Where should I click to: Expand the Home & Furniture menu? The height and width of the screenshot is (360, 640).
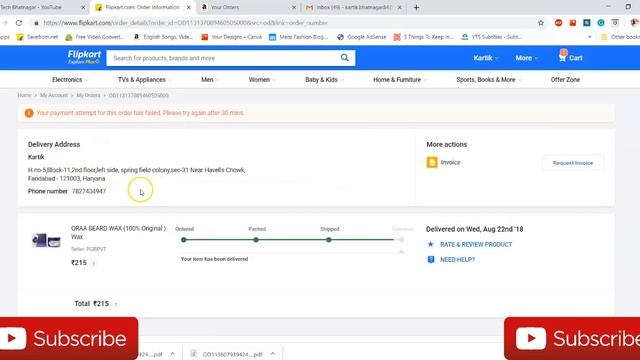pyautogui.click(x=400, y=80)
